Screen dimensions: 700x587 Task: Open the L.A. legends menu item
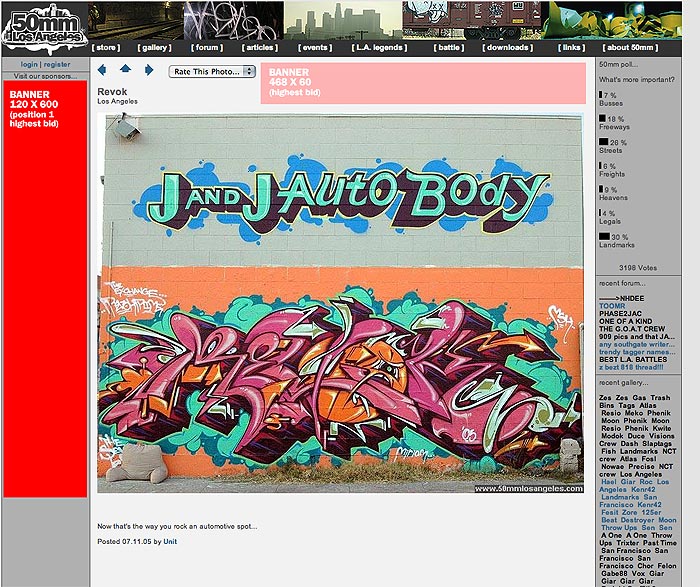(379, 47)
